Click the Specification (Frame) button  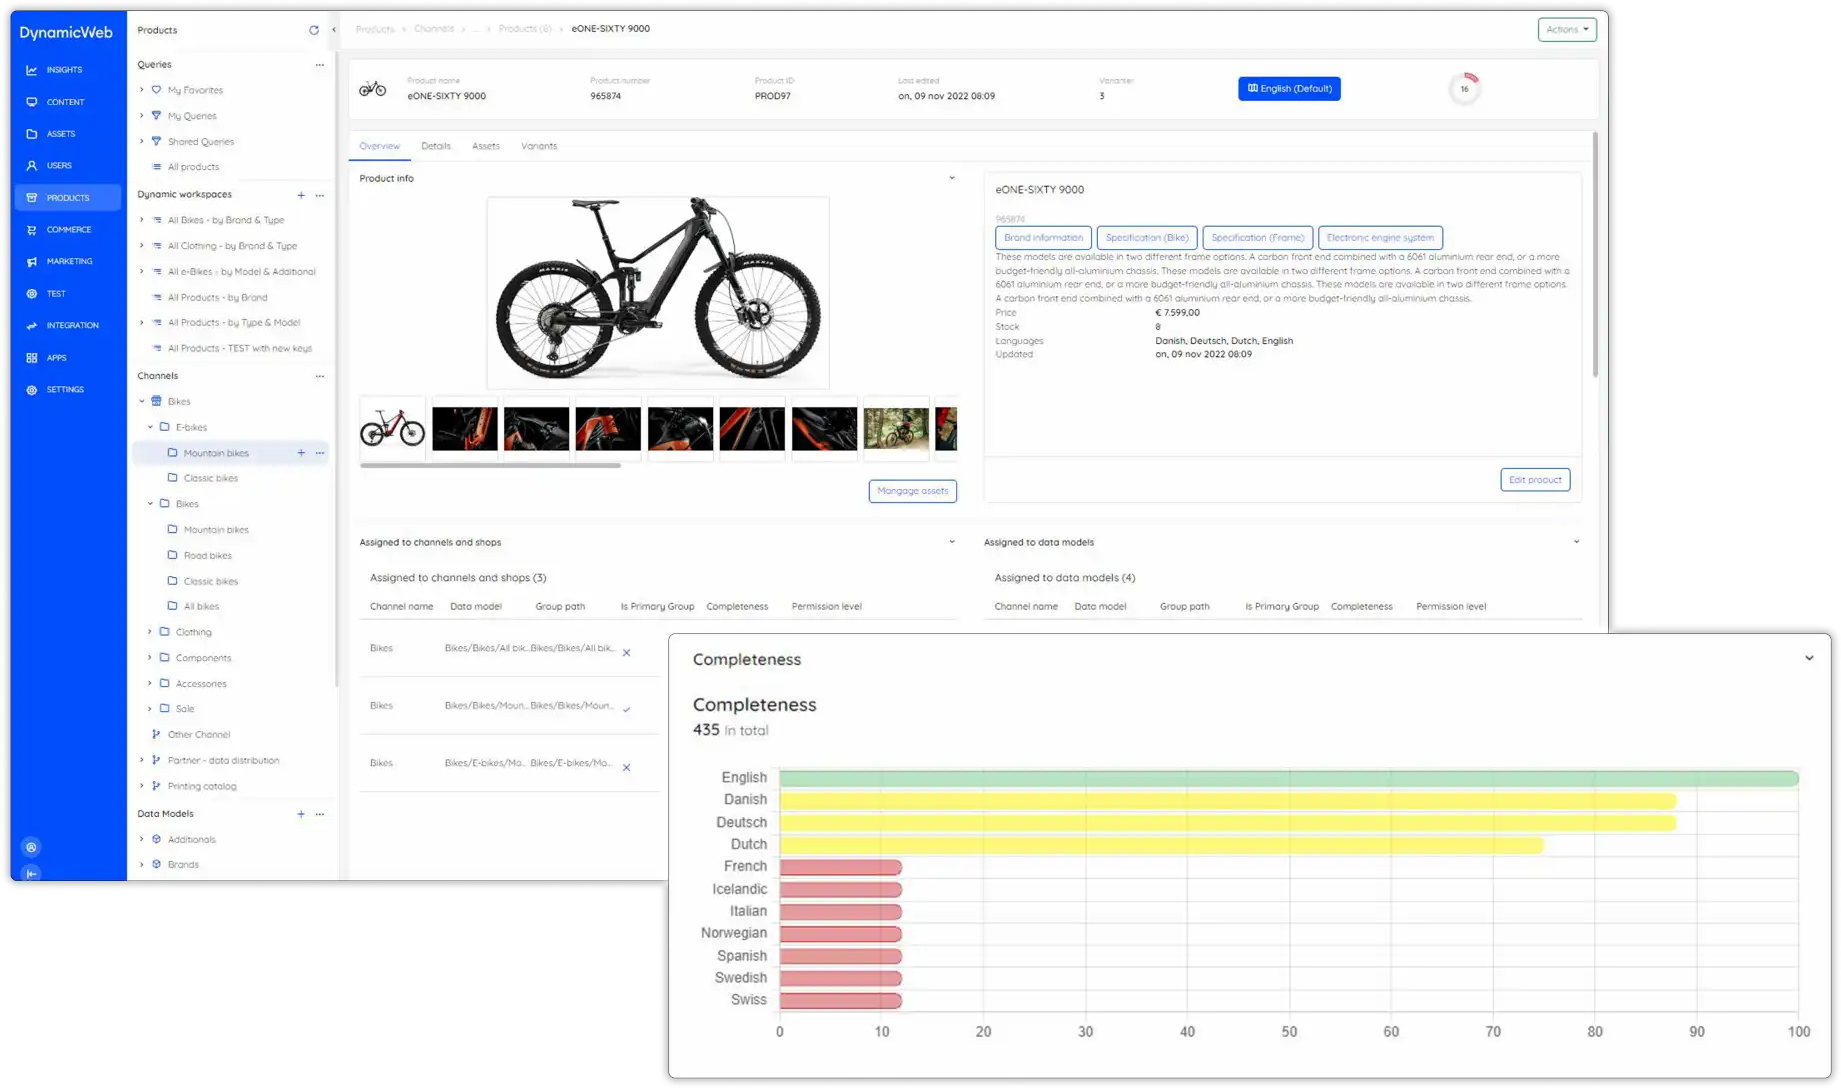1258,238
